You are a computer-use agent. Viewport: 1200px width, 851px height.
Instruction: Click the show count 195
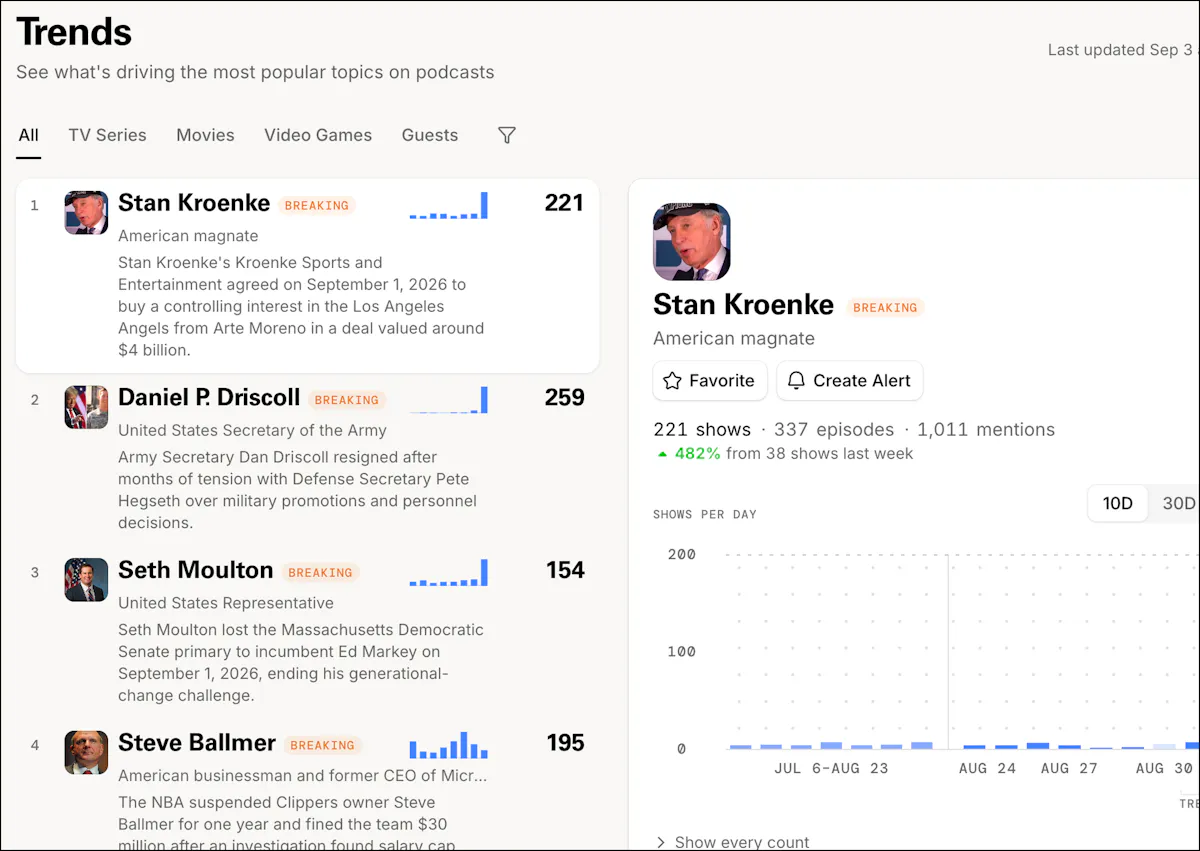(x=566, y=744)
